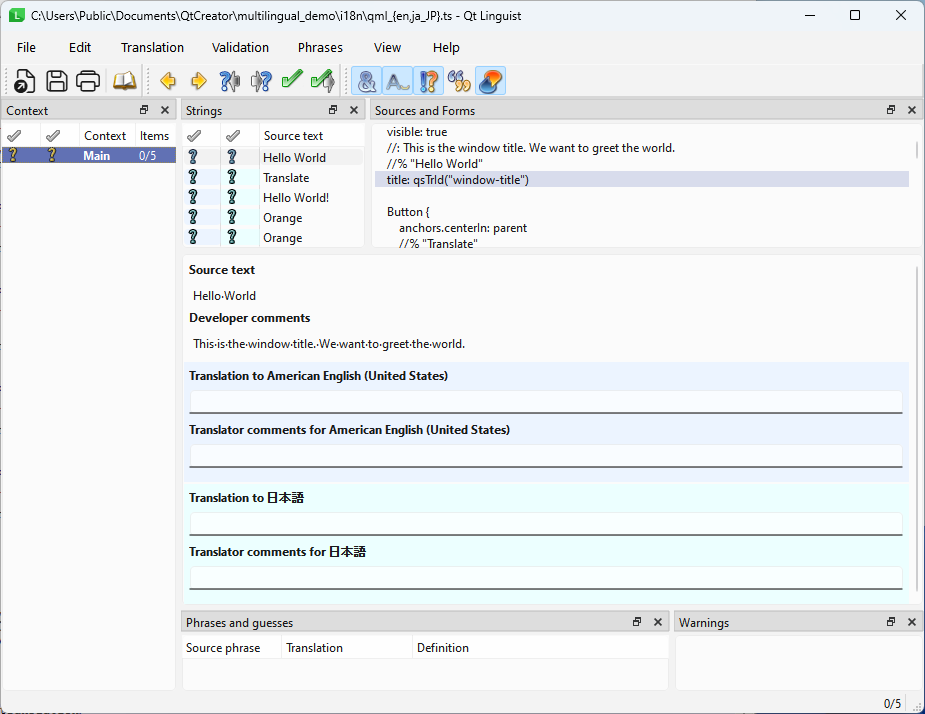Click the Open file toolbar icon
The height and width of the screenshot is (714, 925).
25,81
